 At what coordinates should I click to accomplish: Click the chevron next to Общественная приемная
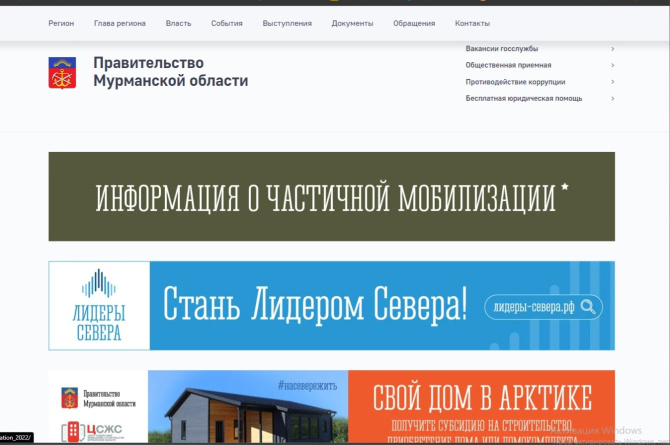[x=612, y=65]
